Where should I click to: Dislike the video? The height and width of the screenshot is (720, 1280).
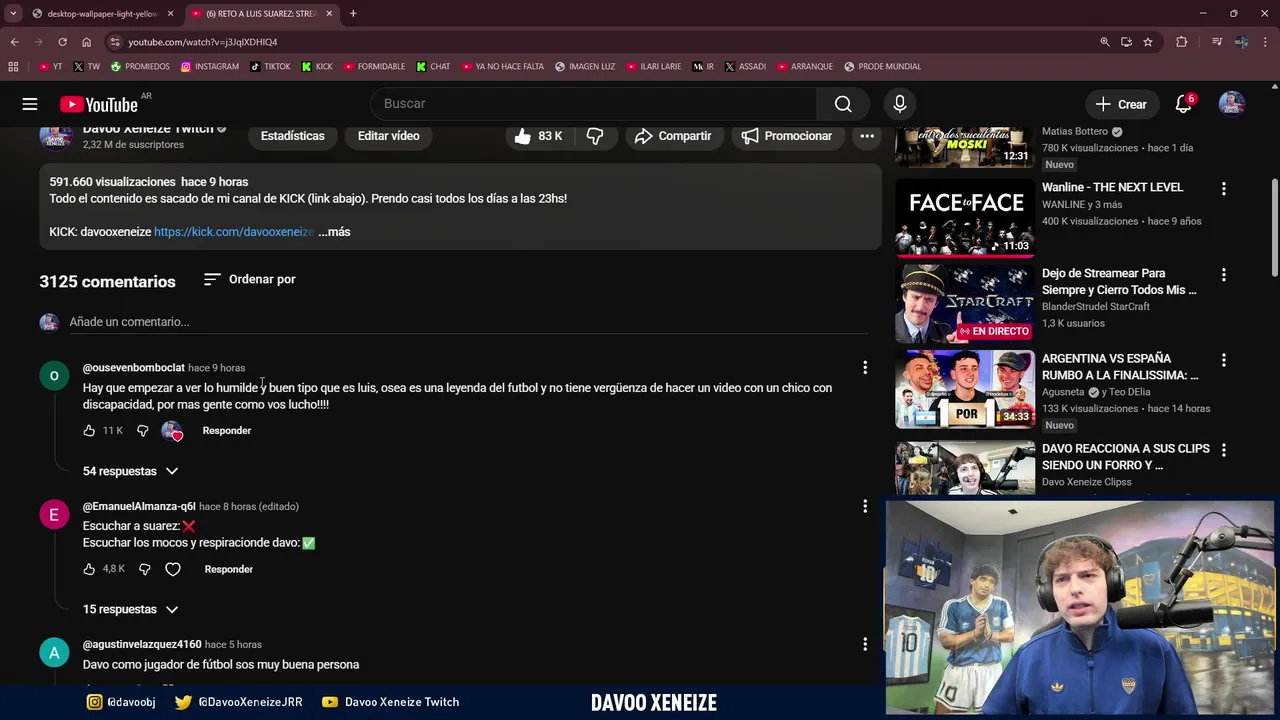(x=595, y=136)
